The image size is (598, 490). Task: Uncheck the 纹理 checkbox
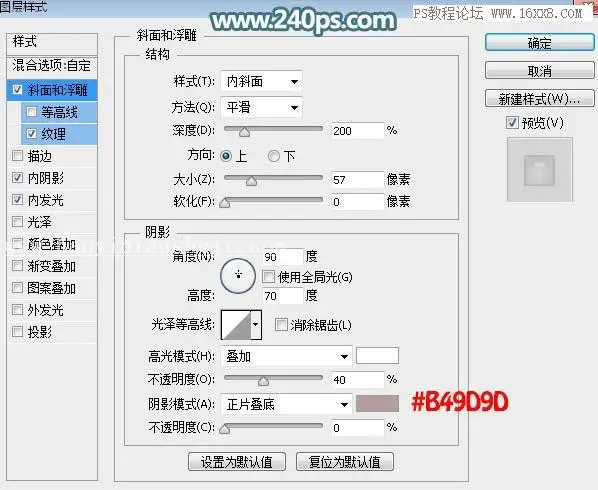click(31, 133)
